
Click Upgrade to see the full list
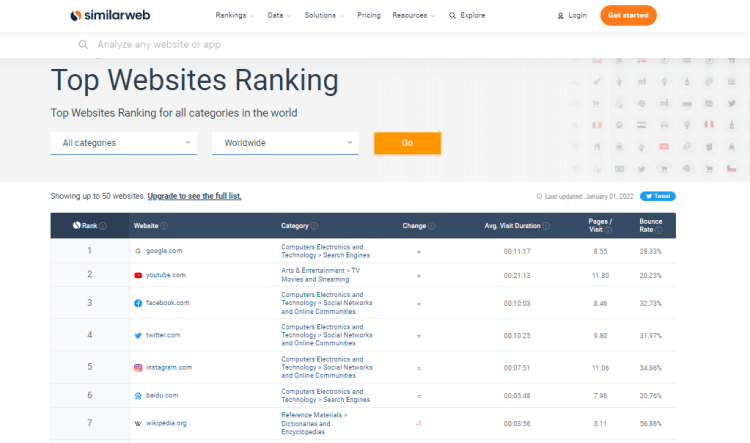(194, 196)
